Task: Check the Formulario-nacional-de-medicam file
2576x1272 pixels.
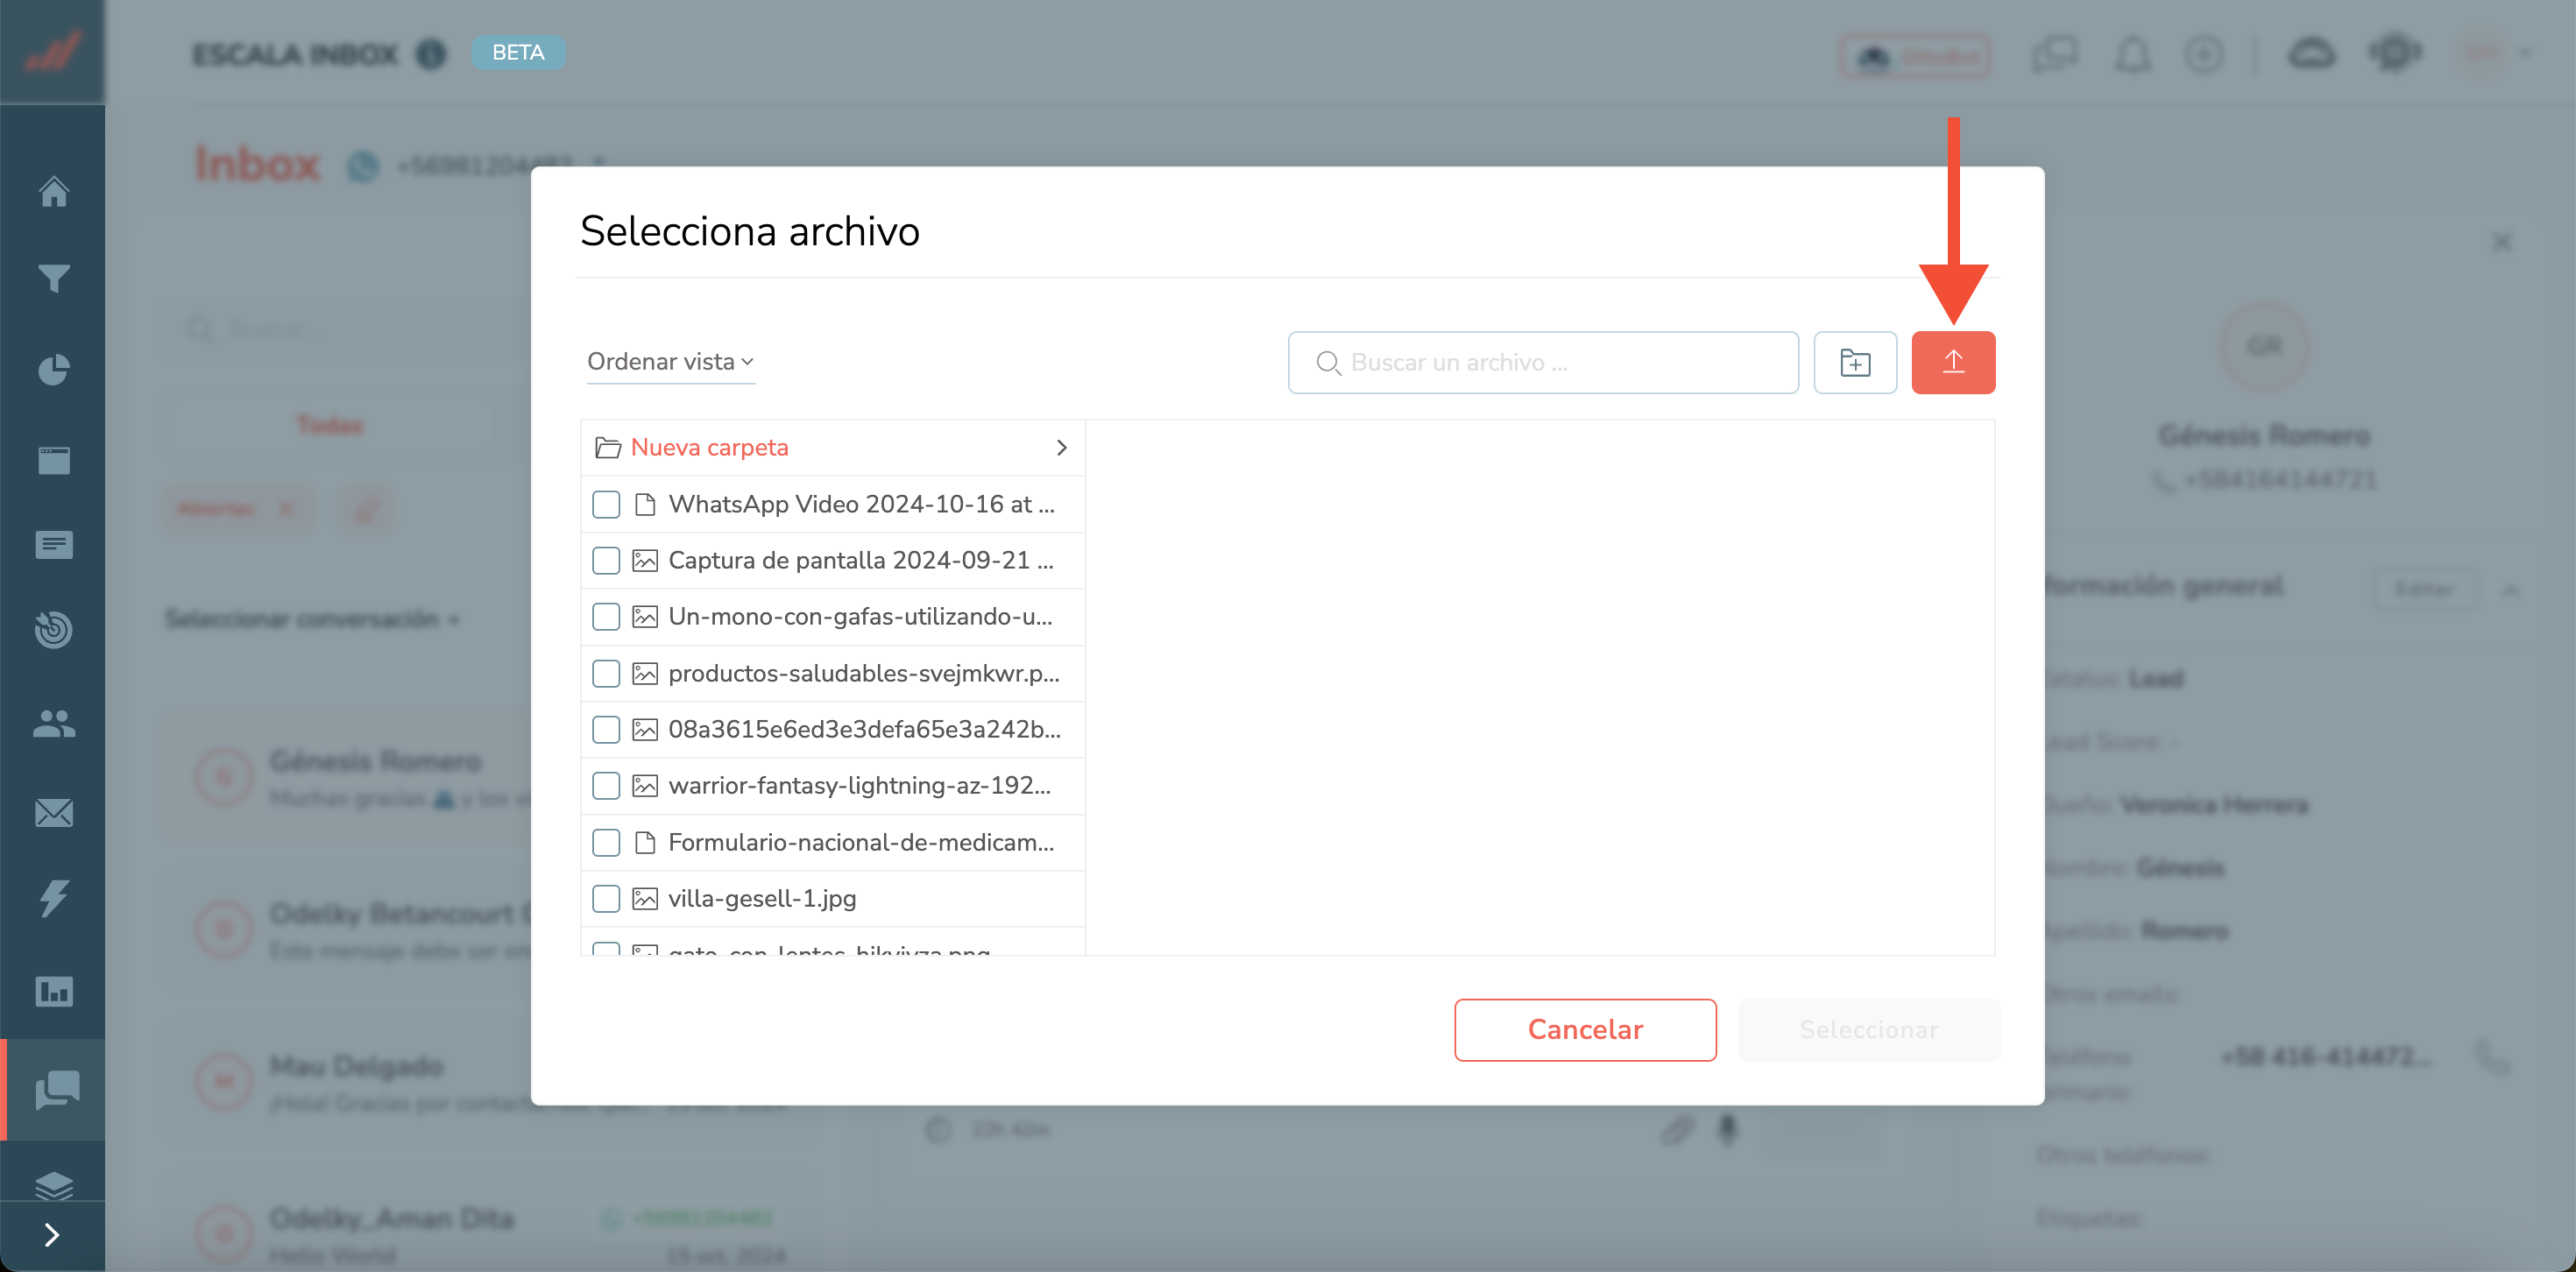Action: [606, 842]
